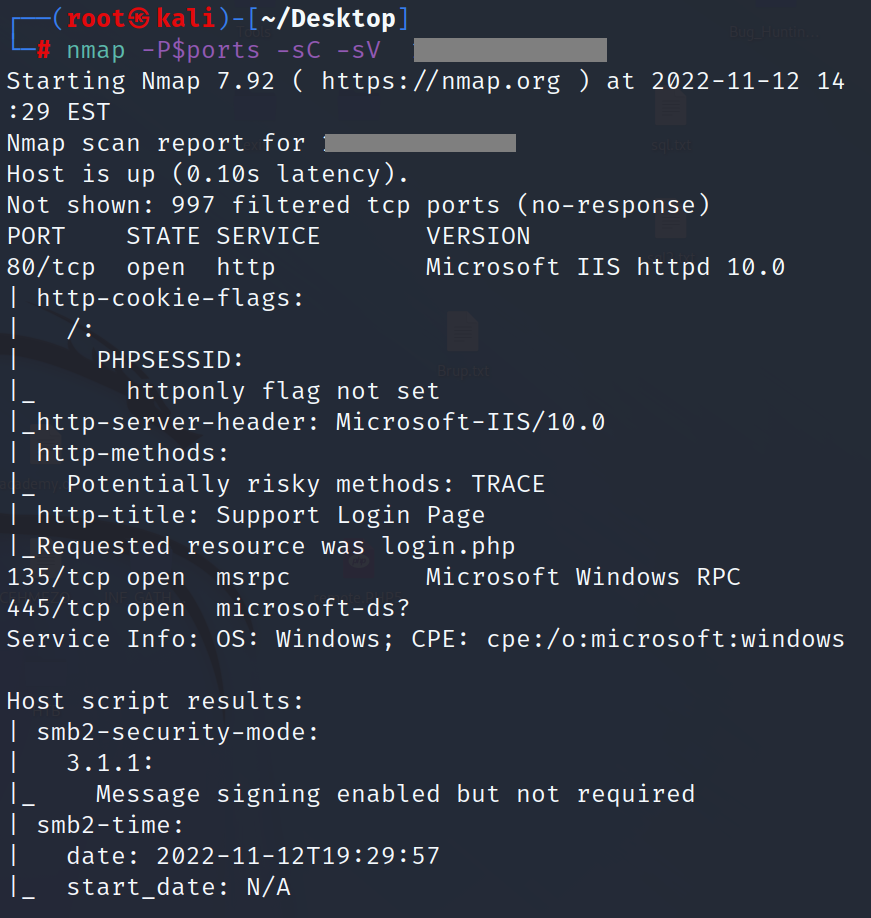The image size is (871, 918).
Task: Click the redacted host in scan report line
Action: (x=420, y=143)
